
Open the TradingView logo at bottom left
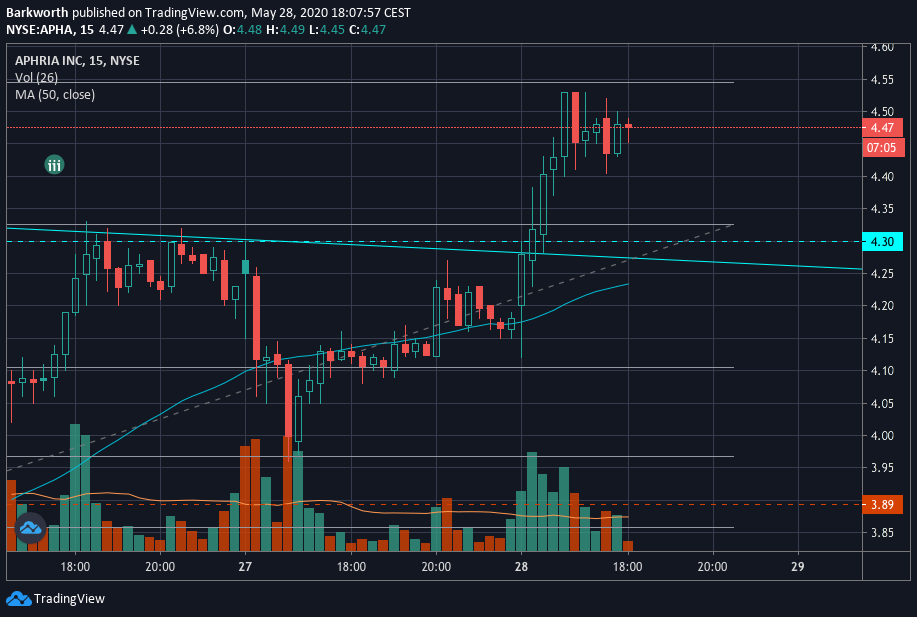(x=56, y=598)
